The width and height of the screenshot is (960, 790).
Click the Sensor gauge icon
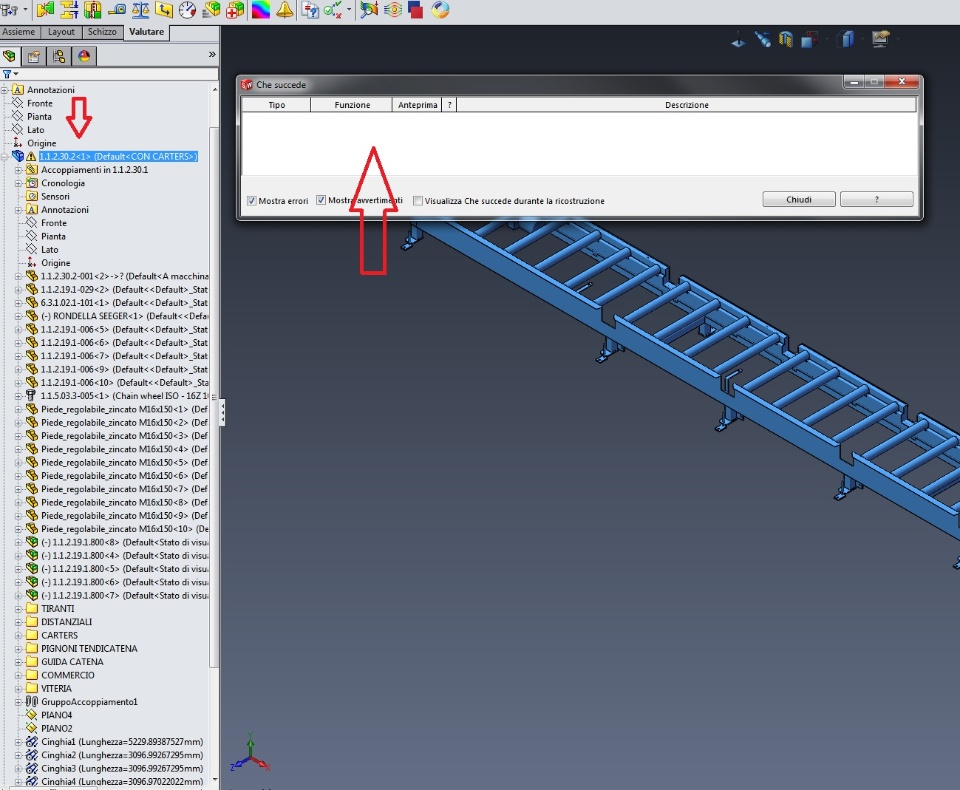[187, 9]
